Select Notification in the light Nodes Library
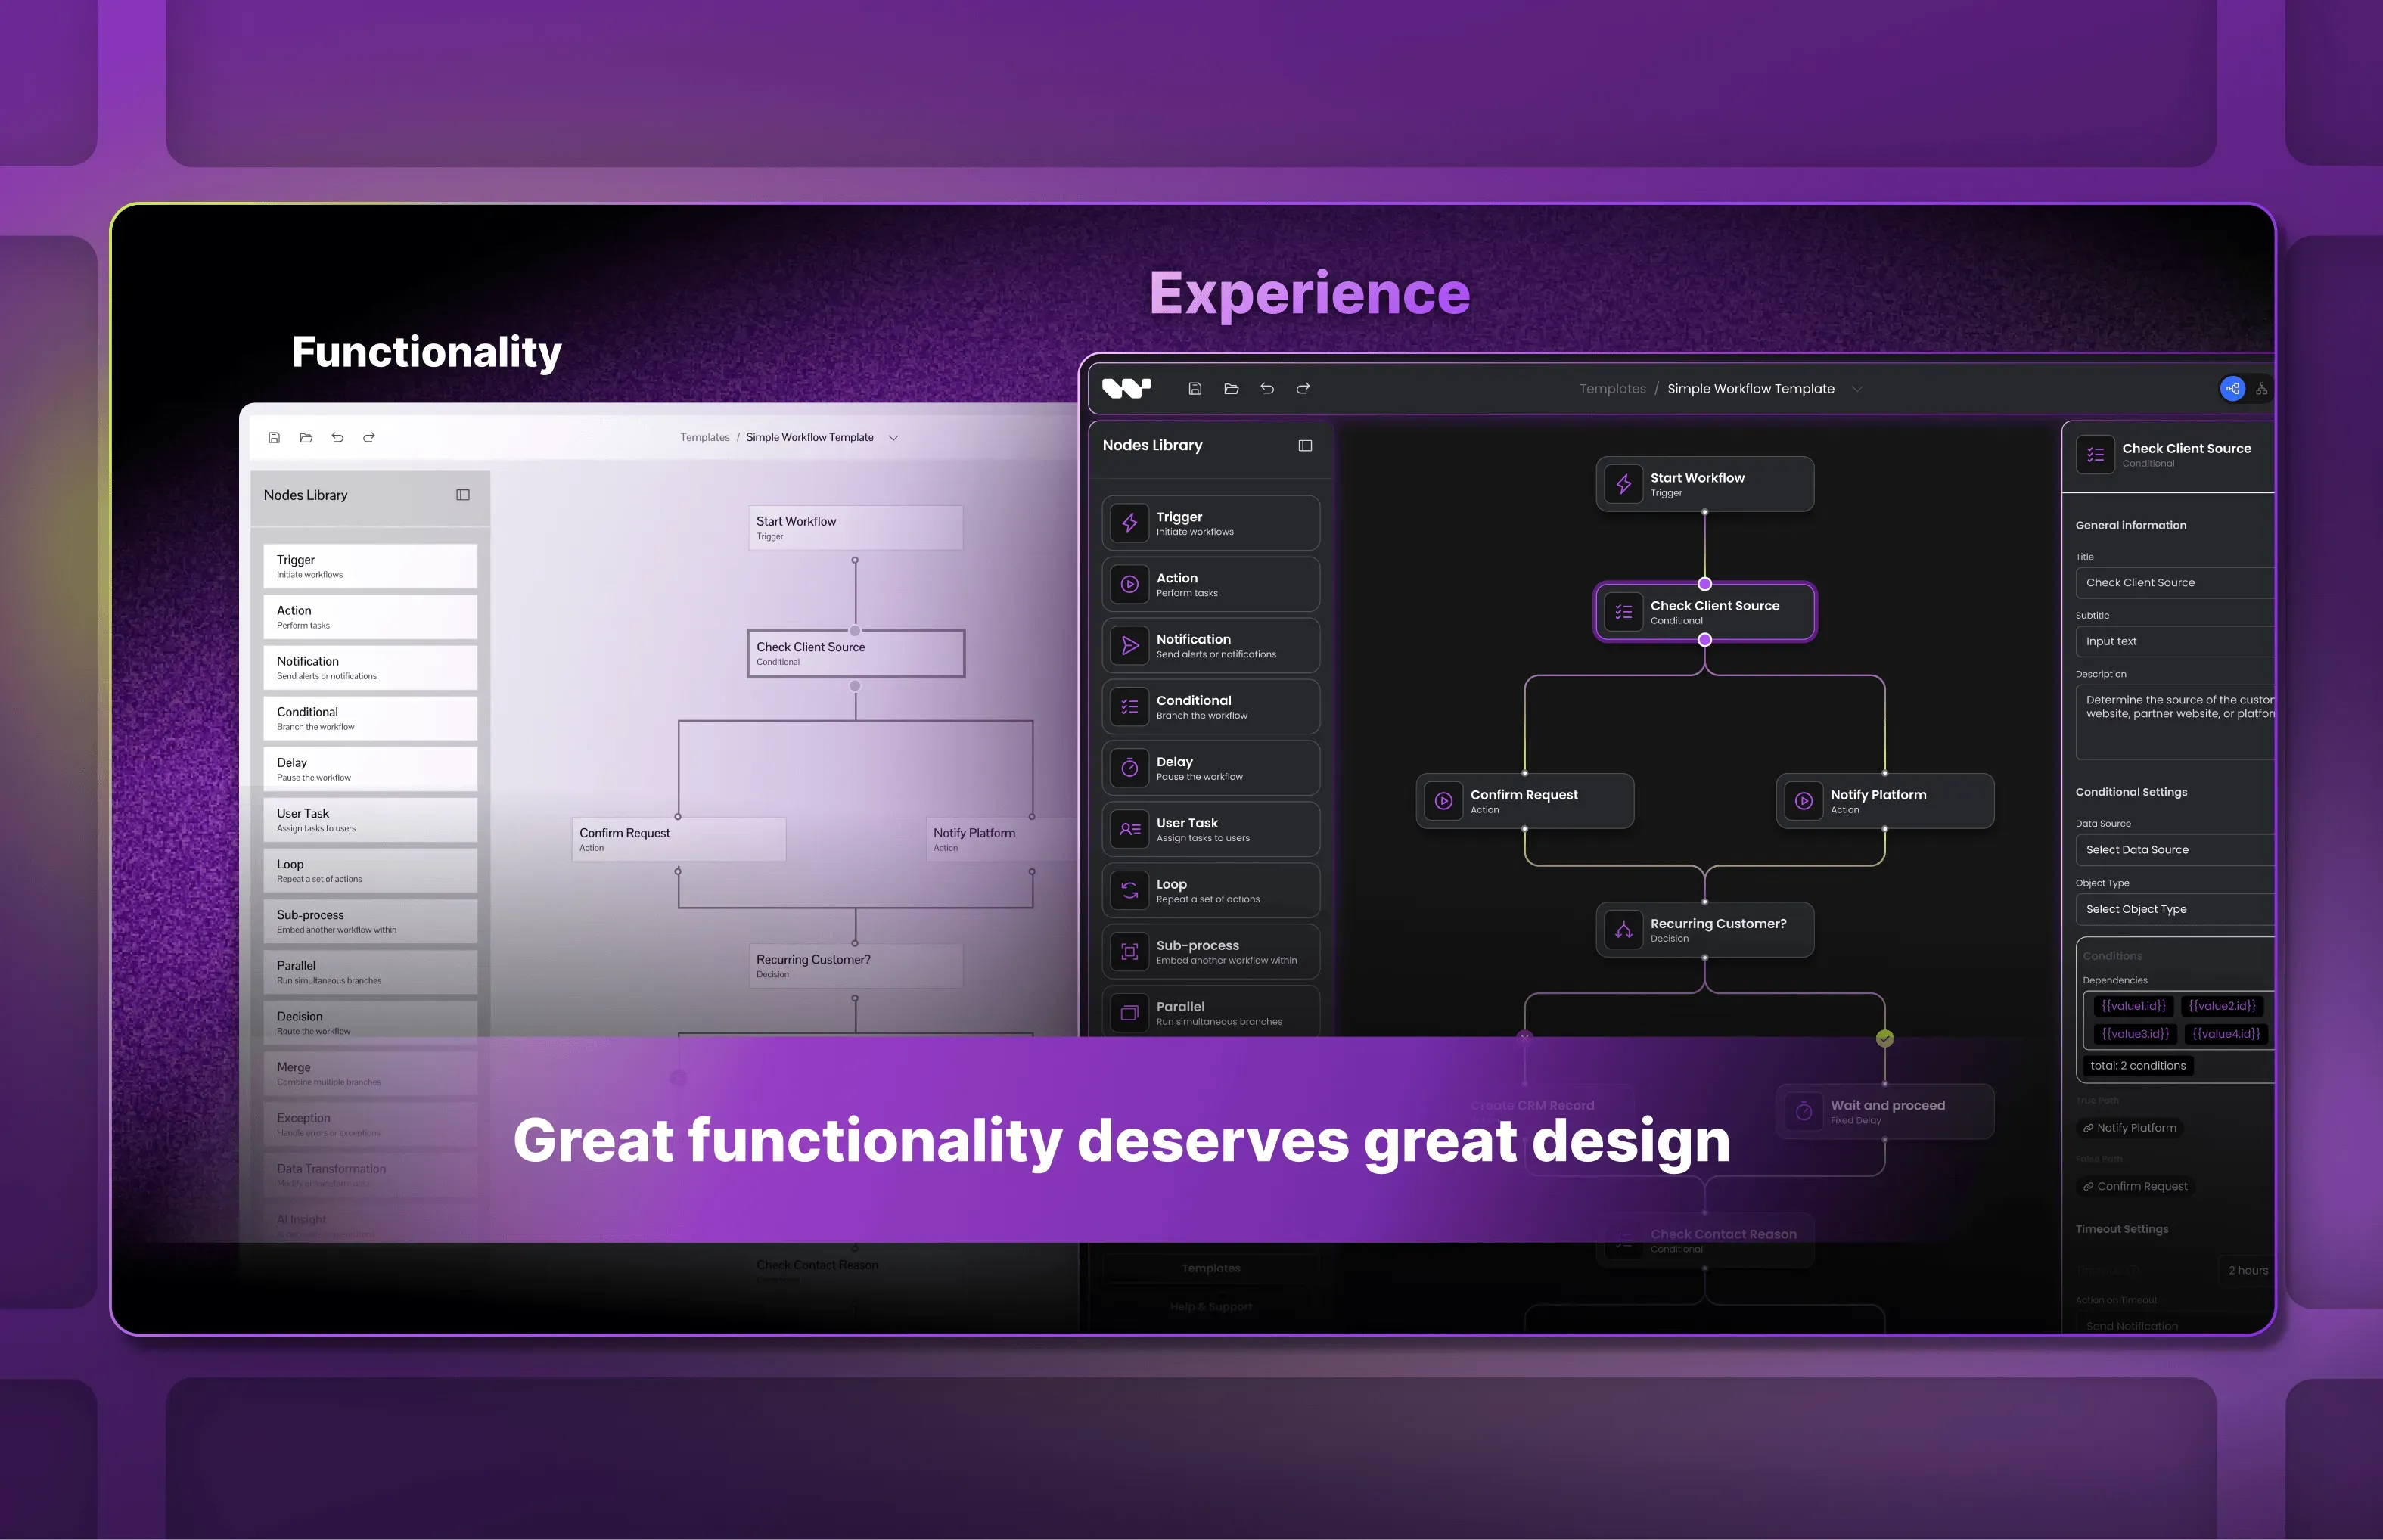Screen dimensions: 2383x1540 (x=370, y=668)
